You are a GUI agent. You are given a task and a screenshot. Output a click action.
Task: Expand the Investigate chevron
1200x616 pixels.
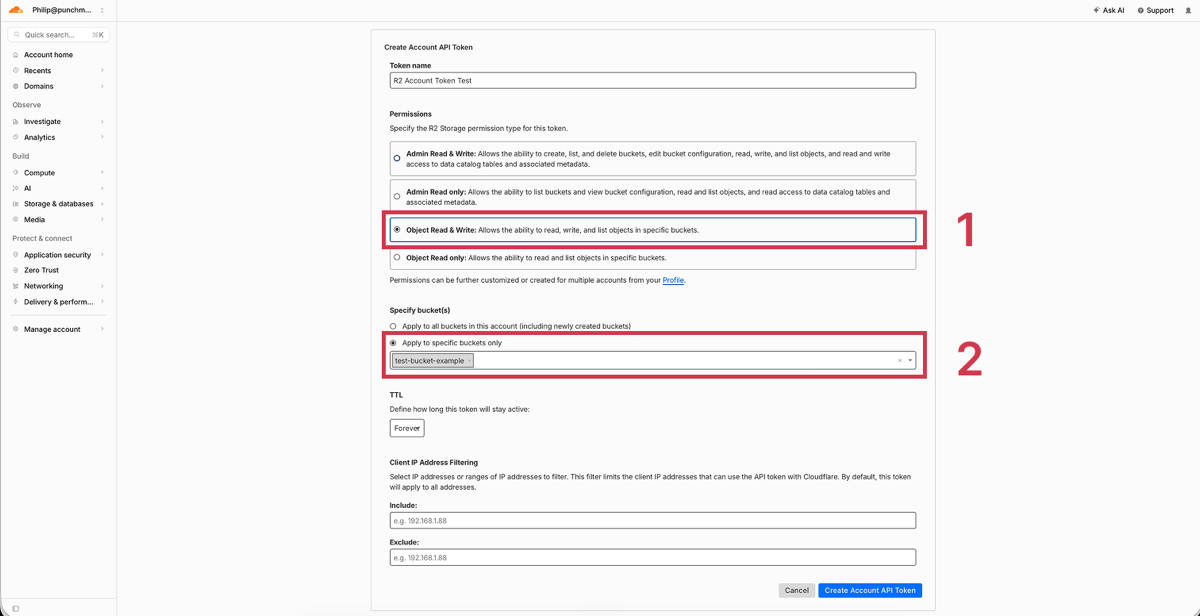tap(102, 122)
